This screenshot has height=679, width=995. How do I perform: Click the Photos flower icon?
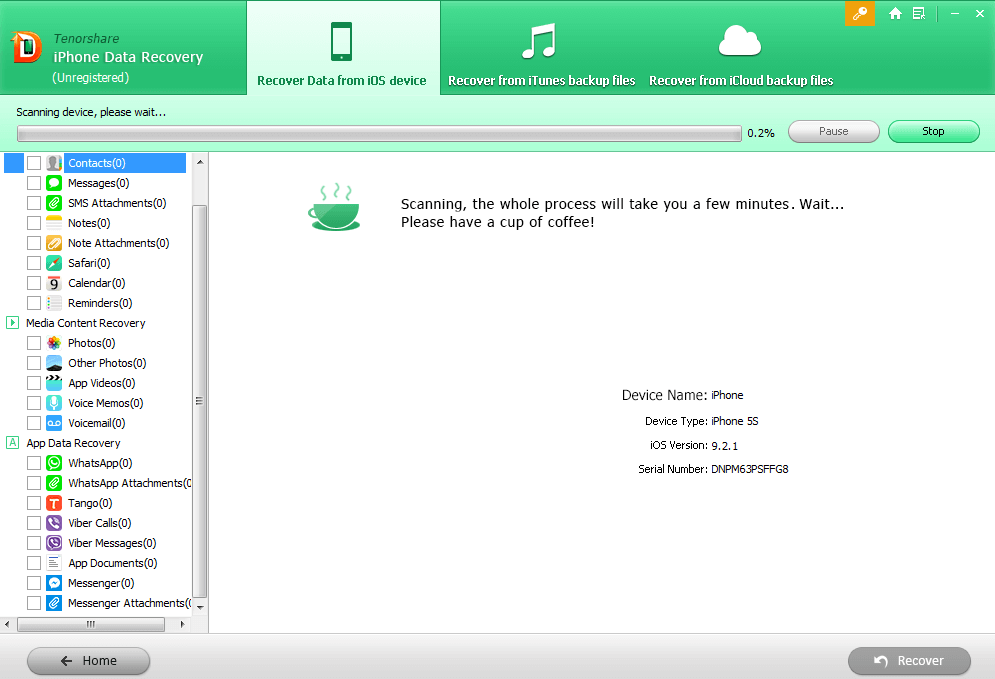(54, 343)
